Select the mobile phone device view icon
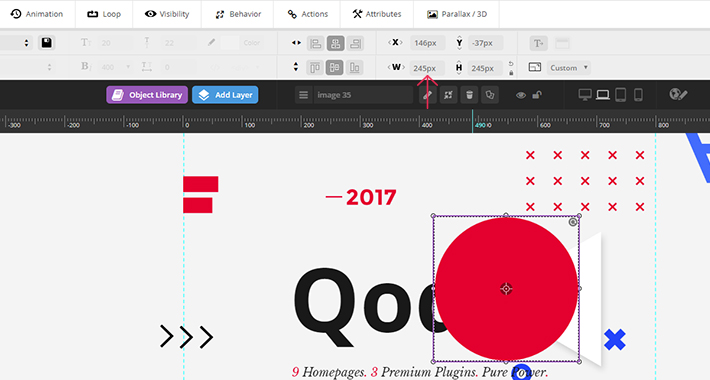Image resolution: width=710 pixels, height=380 pixels. [x=638, y=95]
